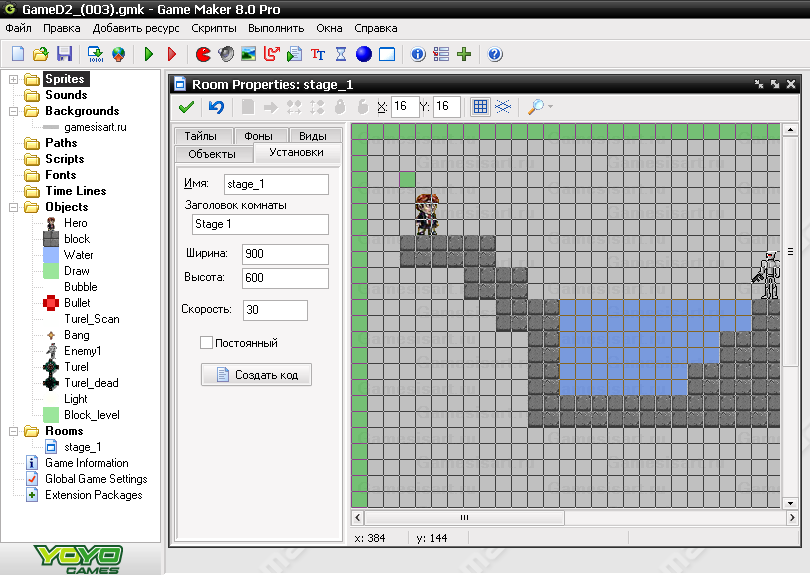Collapse the Backgrounds folder

click(x=13, y=111)
